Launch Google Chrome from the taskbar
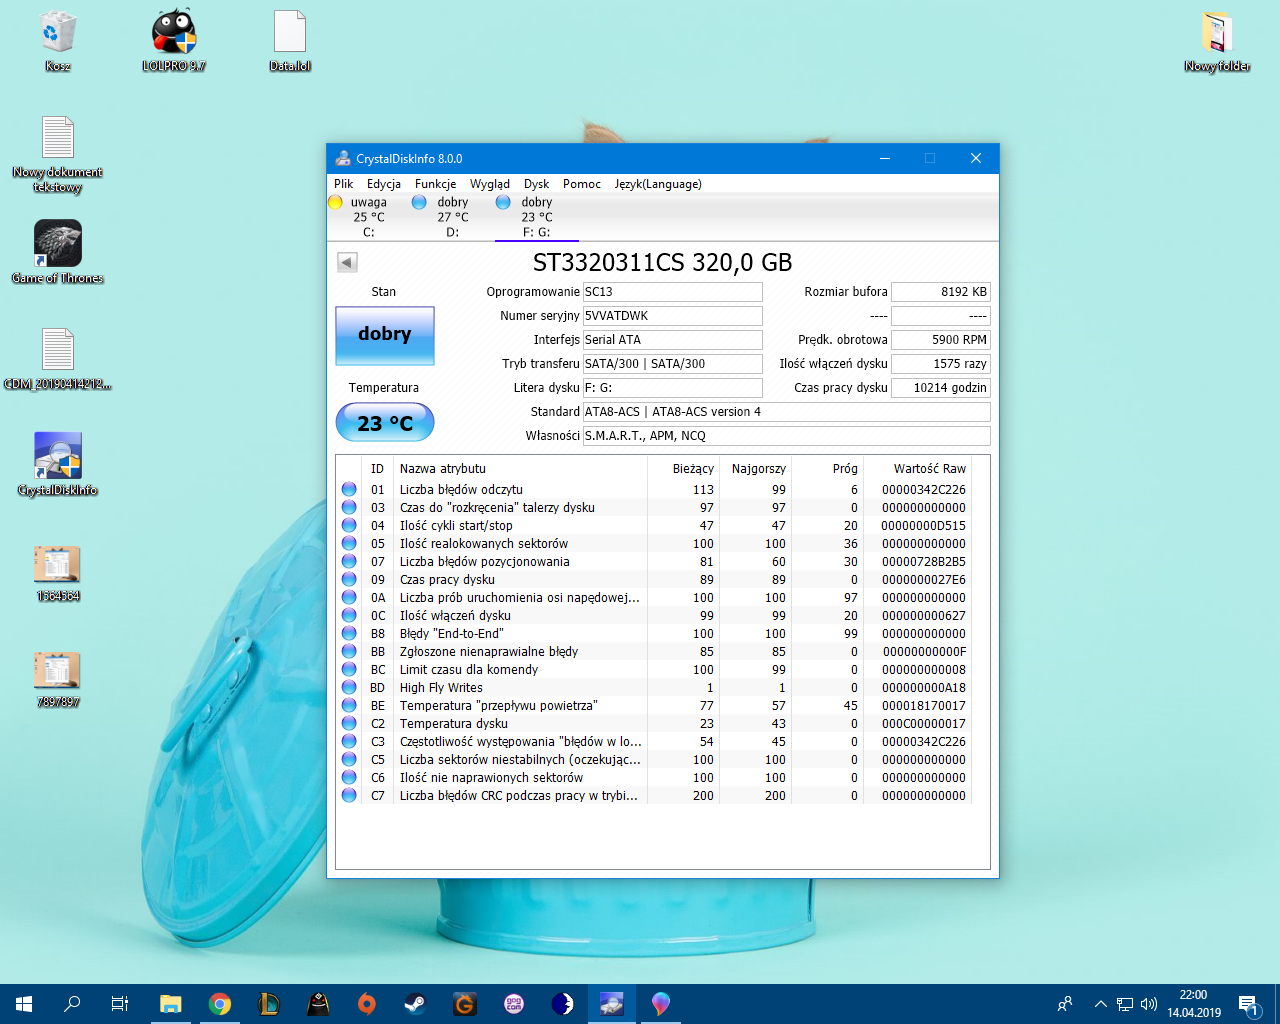 [x=220, y=1004]
